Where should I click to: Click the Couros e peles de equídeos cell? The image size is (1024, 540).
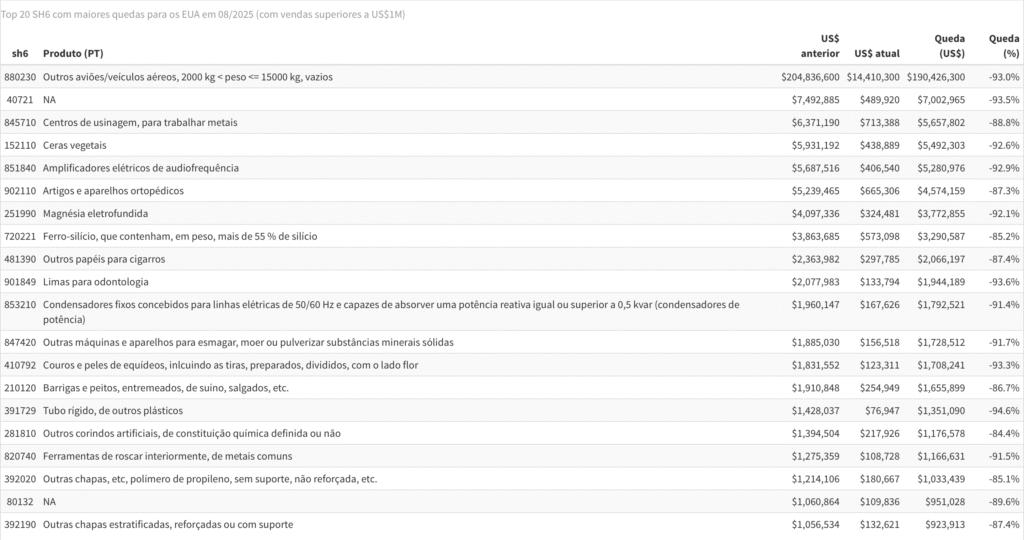(231, 365)
